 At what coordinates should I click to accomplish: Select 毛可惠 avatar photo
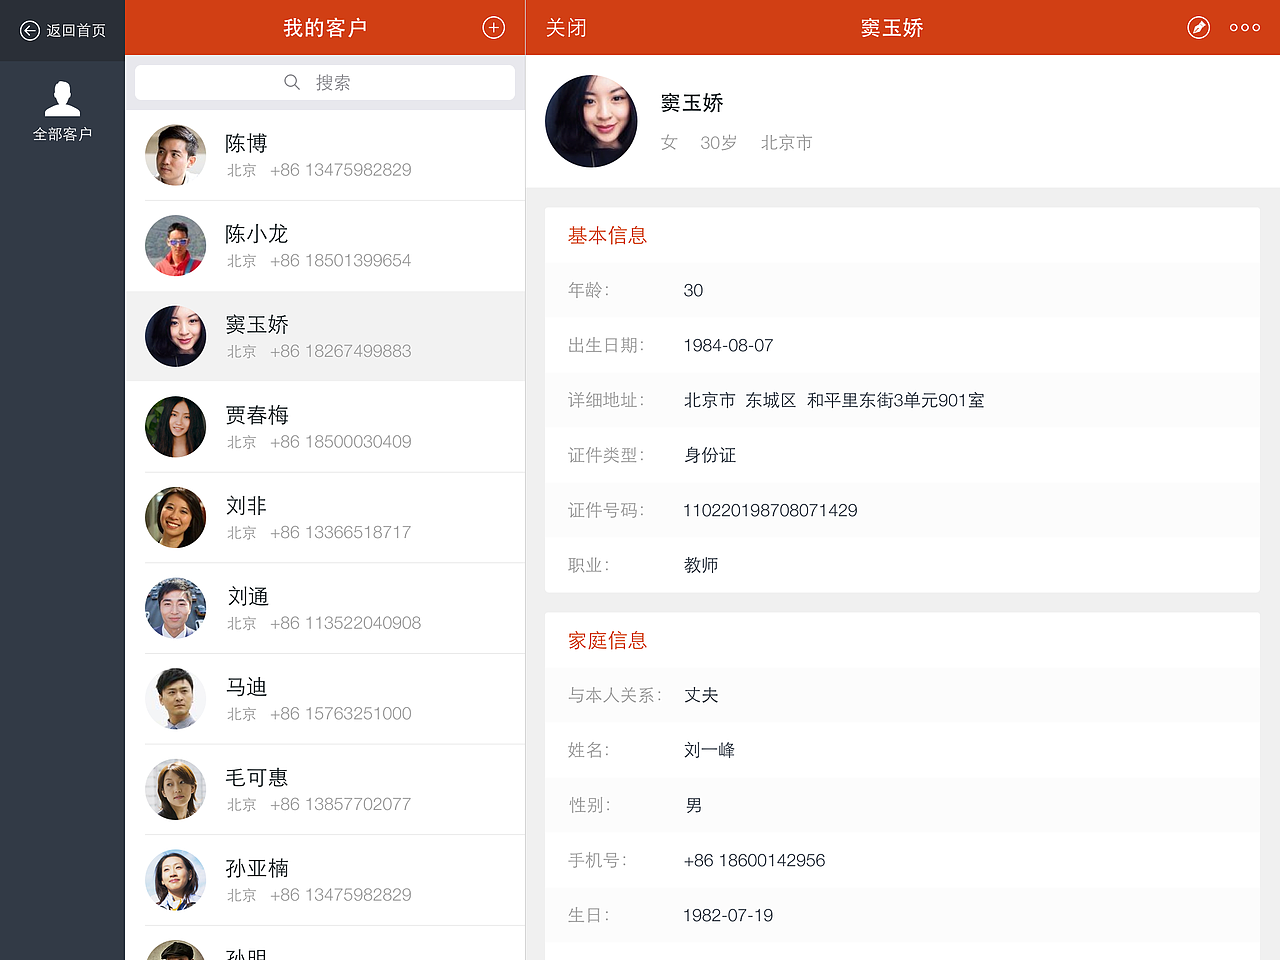(x=175, y=789)
